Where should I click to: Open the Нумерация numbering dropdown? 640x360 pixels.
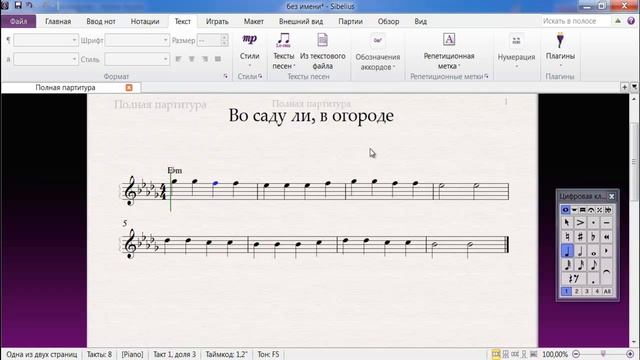tap(516, 51)
